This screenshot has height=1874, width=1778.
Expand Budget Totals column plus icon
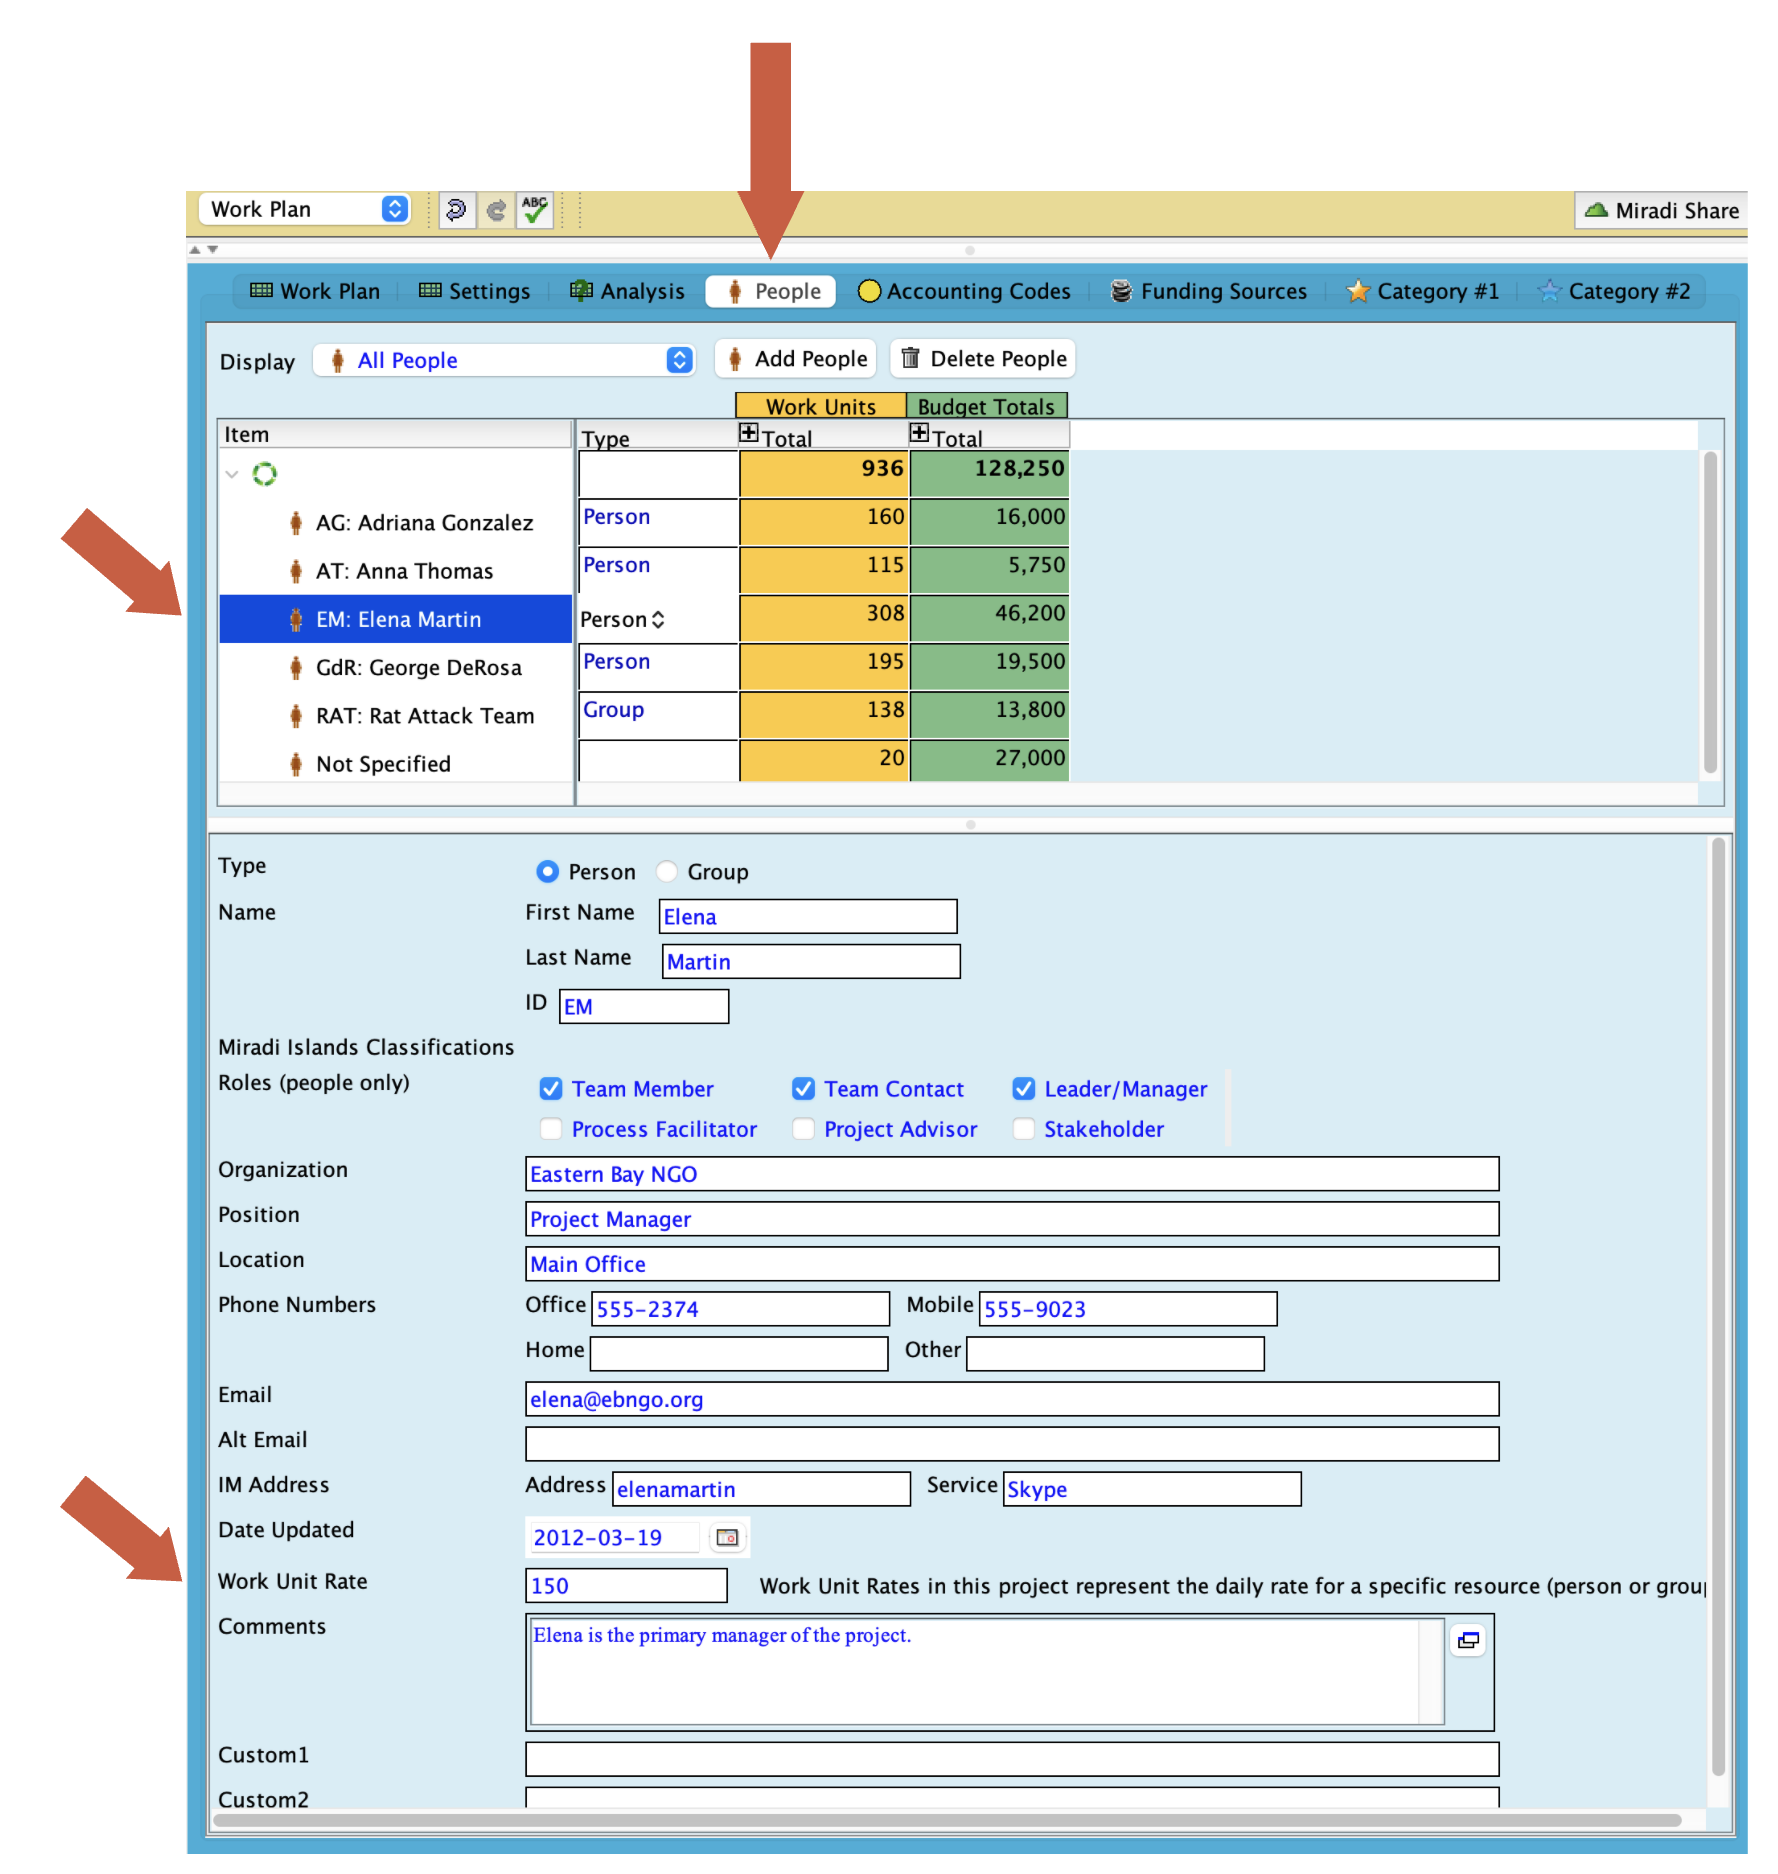tap(918, 433)
